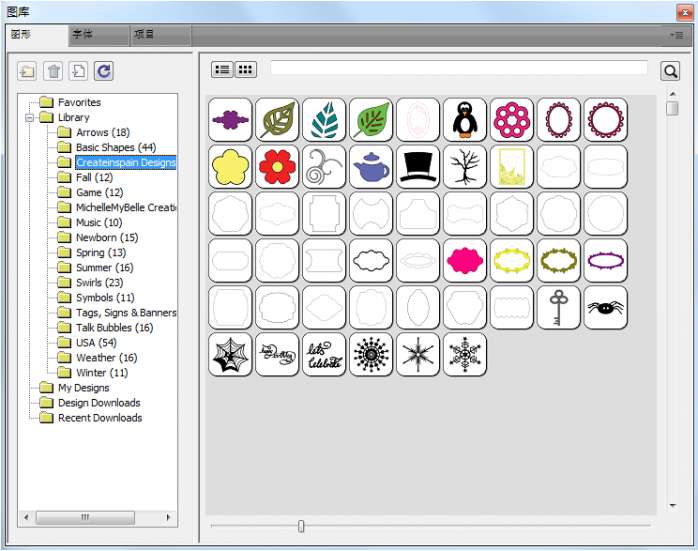The width and height of the screenshot is (698, 551).
Task: Click the refresh library icon
Action: (x=104, y=71)
